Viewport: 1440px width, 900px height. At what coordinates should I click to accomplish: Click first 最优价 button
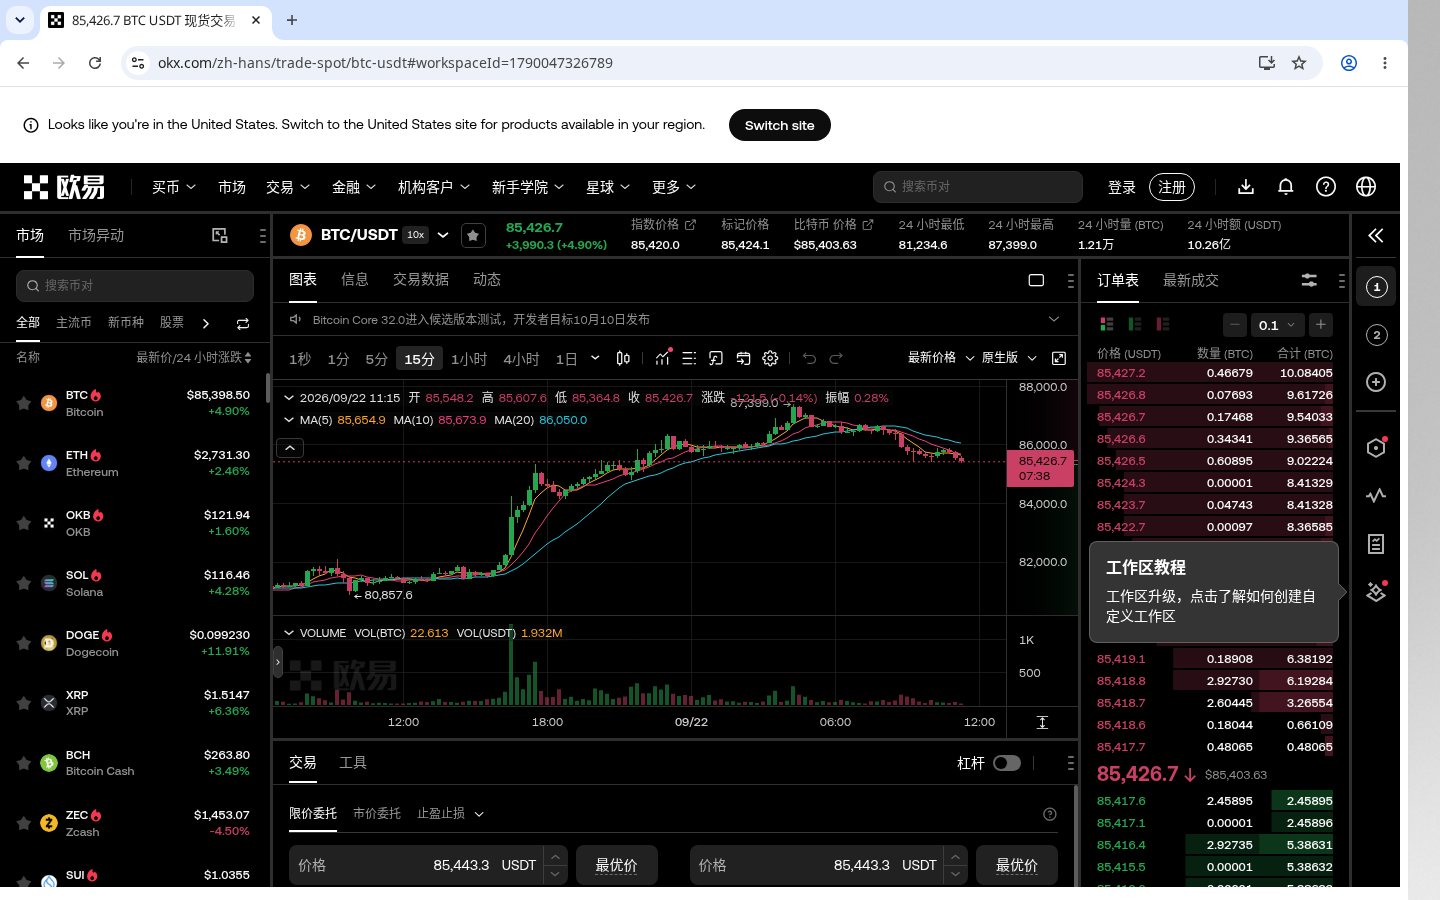pyautogui.click(x=616, y=865)
